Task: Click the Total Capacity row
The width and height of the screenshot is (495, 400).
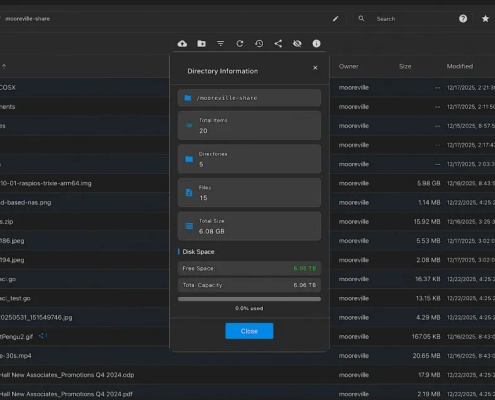Action: 249,285
